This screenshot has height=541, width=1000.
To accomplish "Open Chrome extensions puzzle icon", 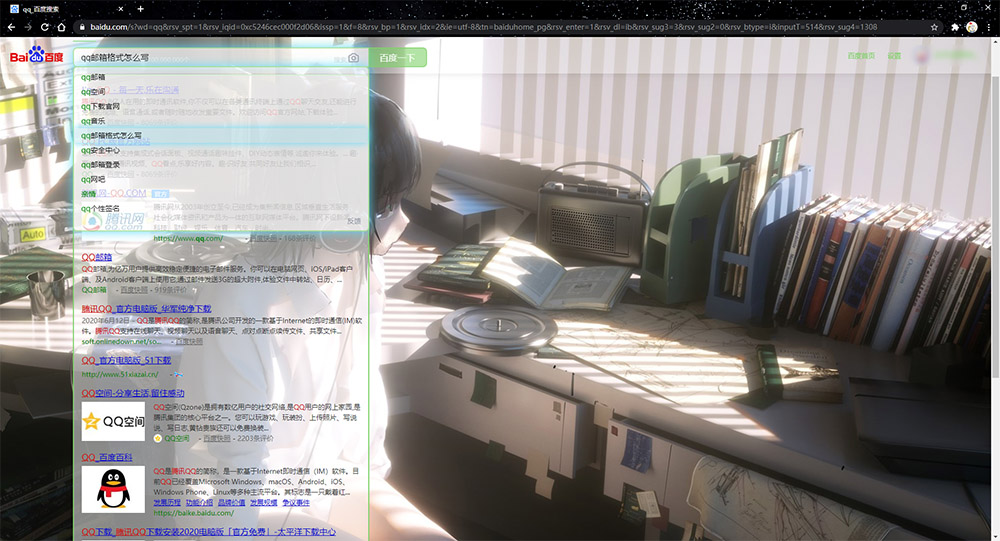I will coord(955,27).
